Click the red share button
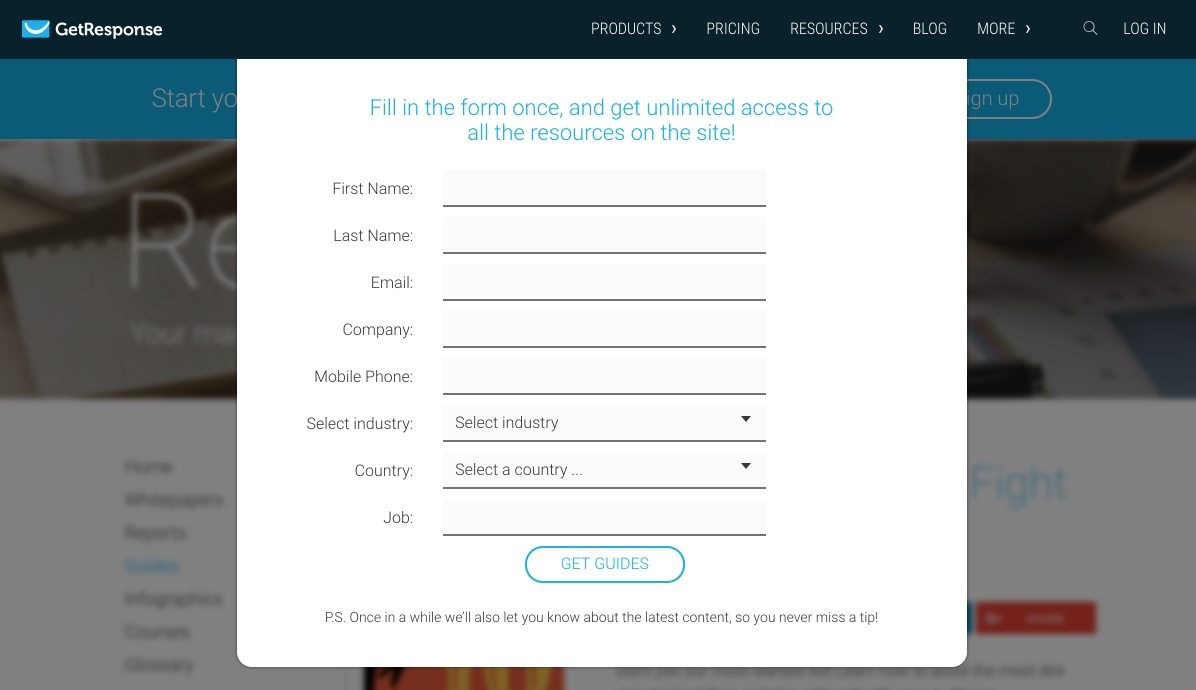The image size is (1196, 690). tap(1035, 618)
